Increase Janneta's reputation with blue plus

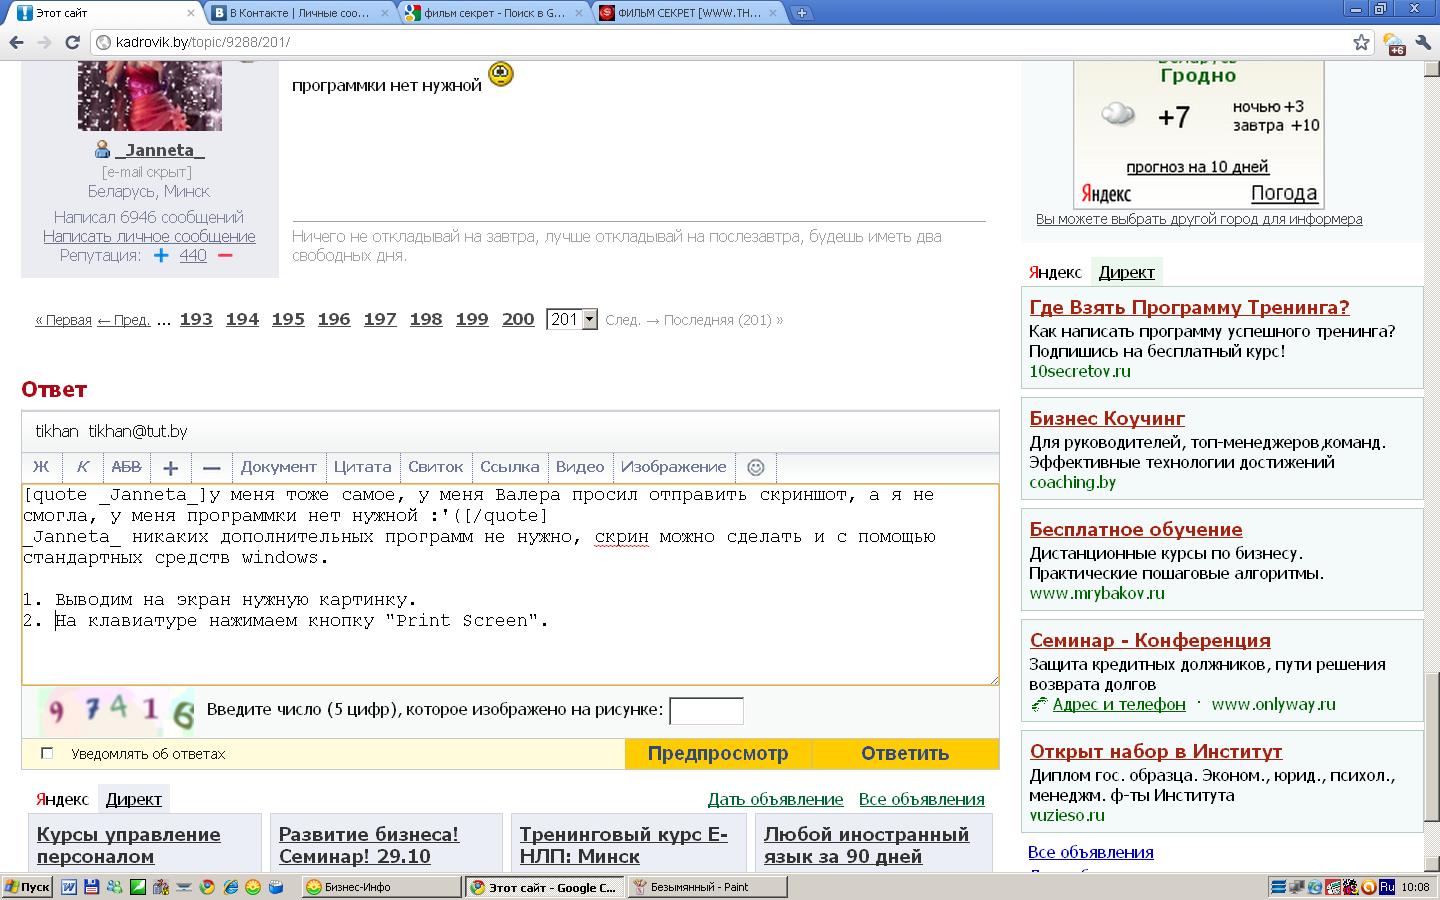click(161, 256)
